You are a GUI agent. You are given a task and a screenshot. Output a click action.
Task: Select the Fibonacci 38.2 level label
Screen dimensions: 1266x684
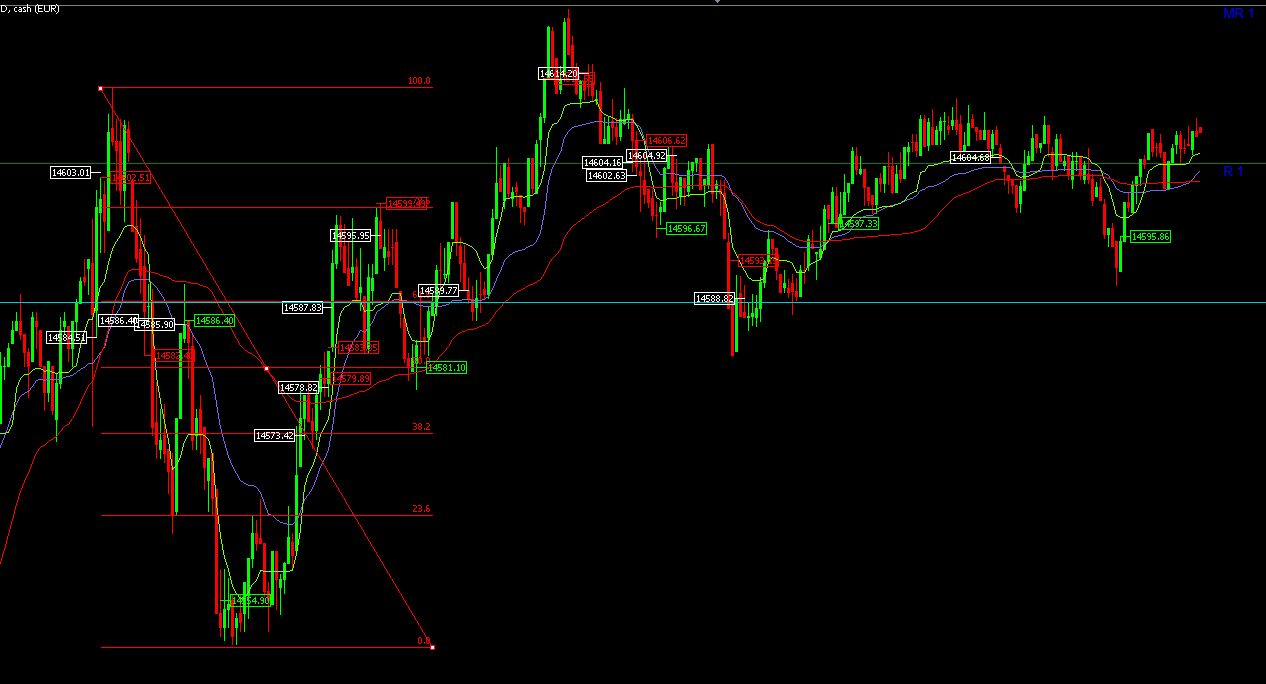point(421,427)
